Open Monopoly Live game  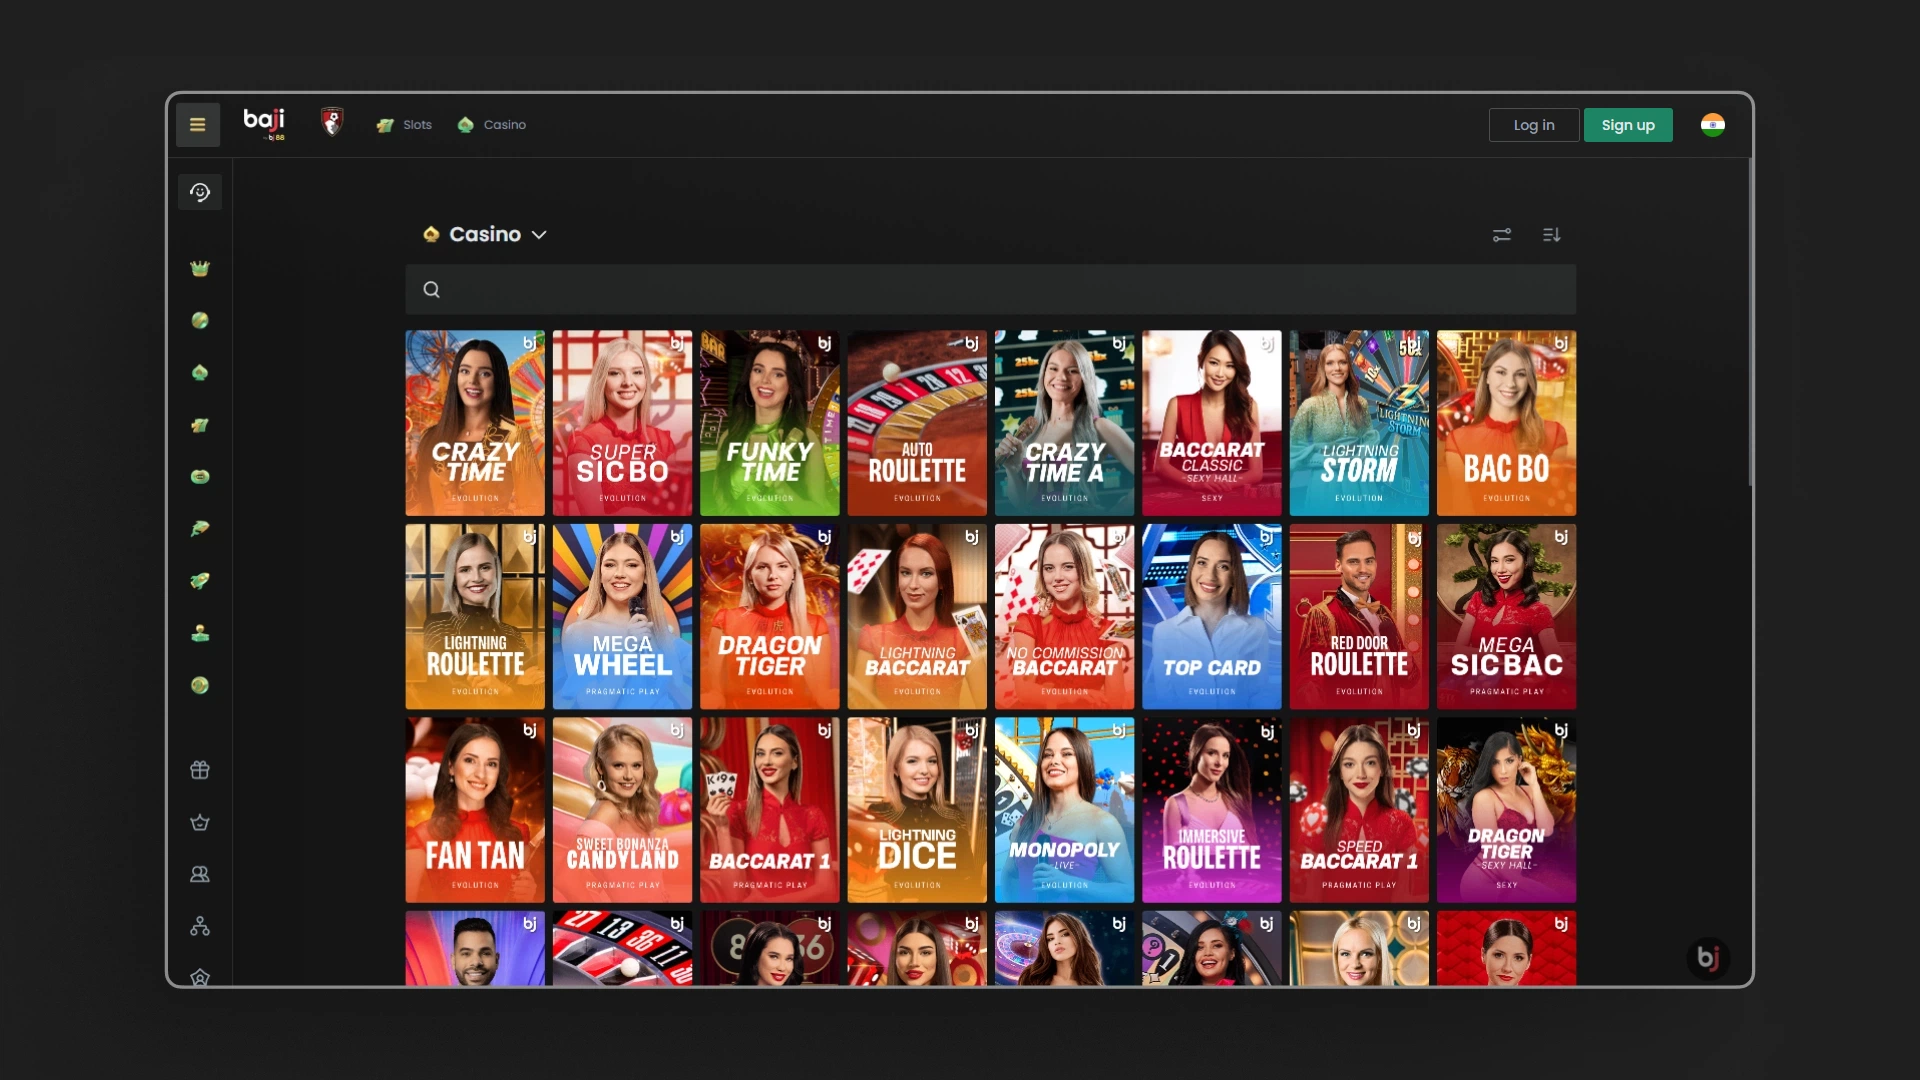pos(1064,810)
